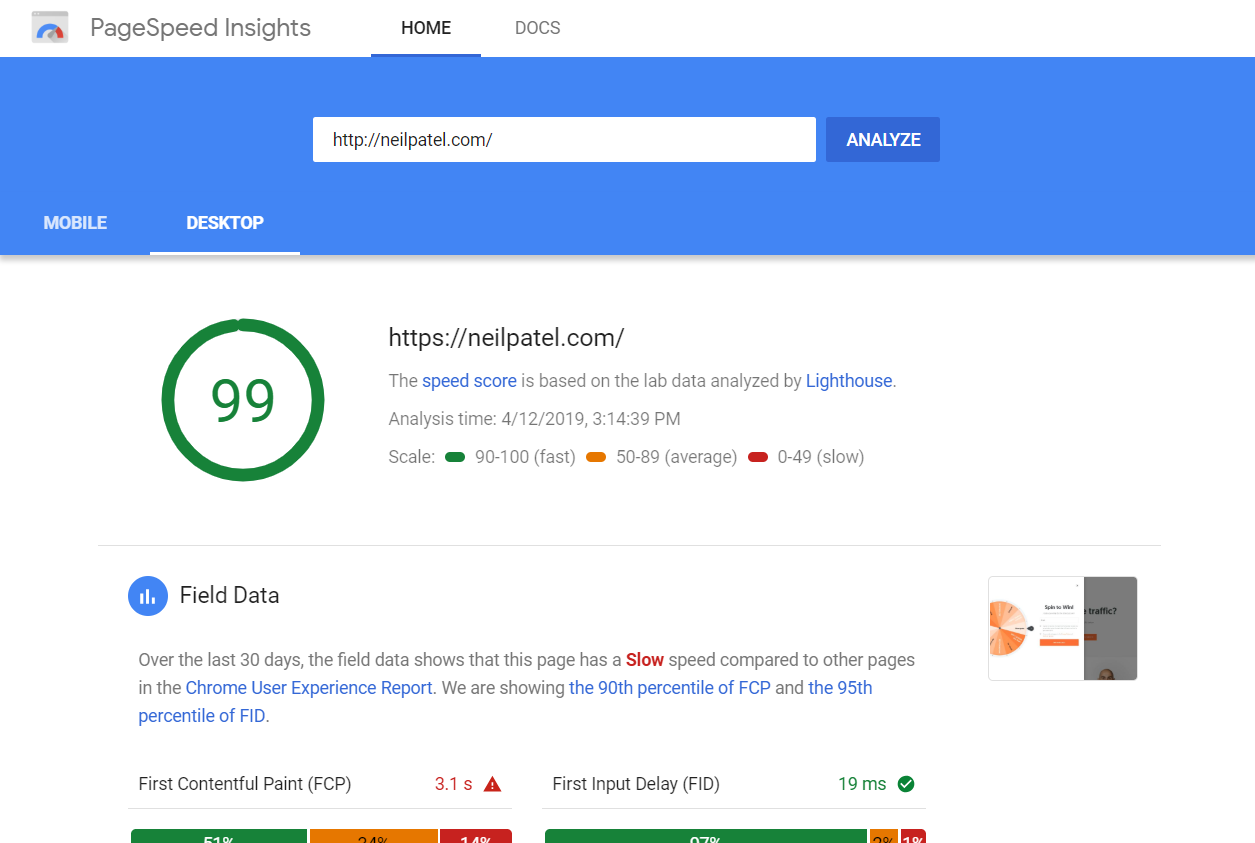
Task: Click into the URL input field
Action: (x=564, y=140)
